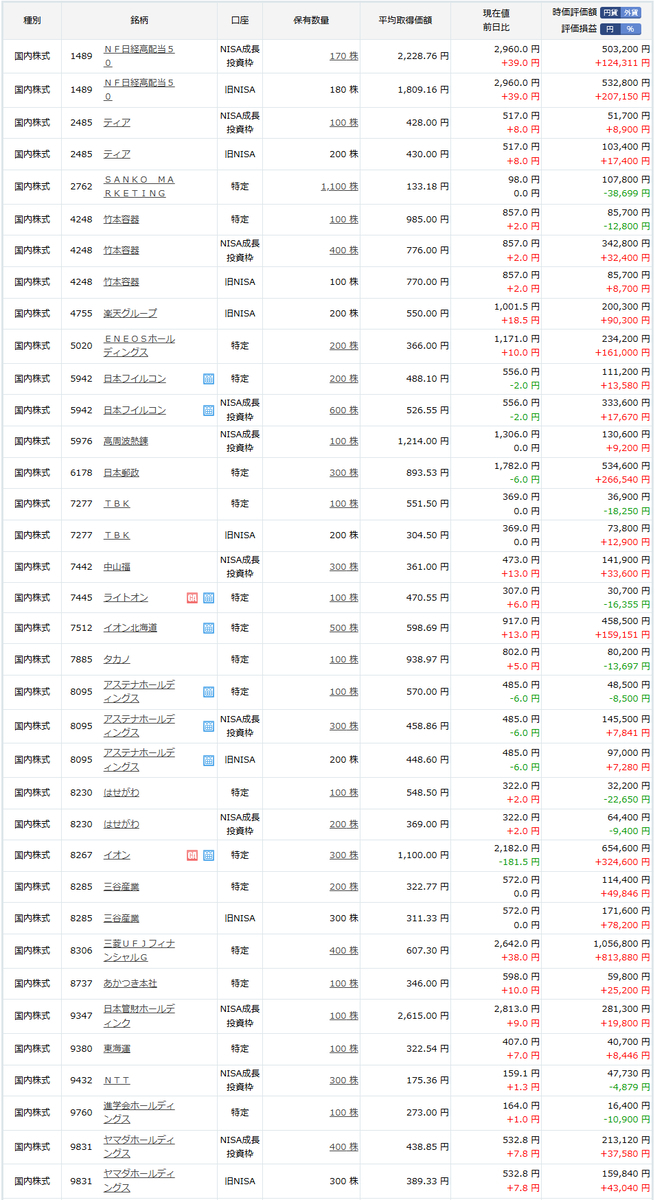Open calendar icon for 日本フイルコン 特定 row
Image resolution: width=655 pixels, height=1200 pixels.
(209, 379)
